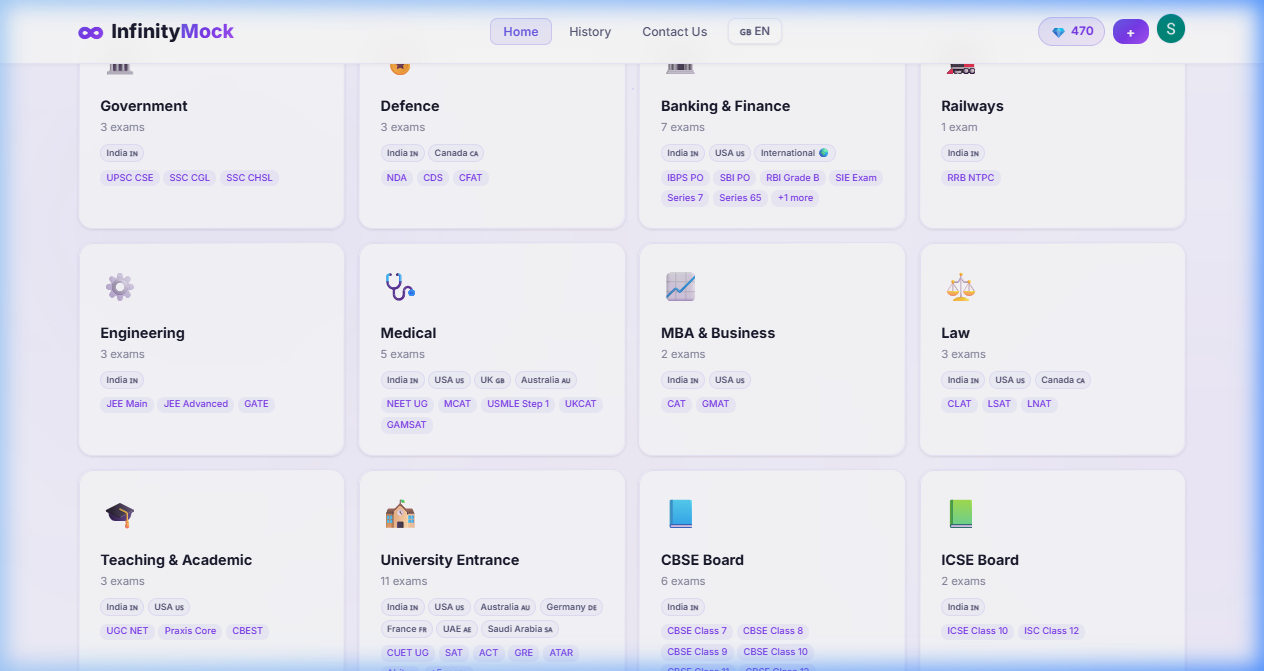Open the Government category heading
The height and width of the screenshot is (671, 1264).
click(x=144, y=106)
